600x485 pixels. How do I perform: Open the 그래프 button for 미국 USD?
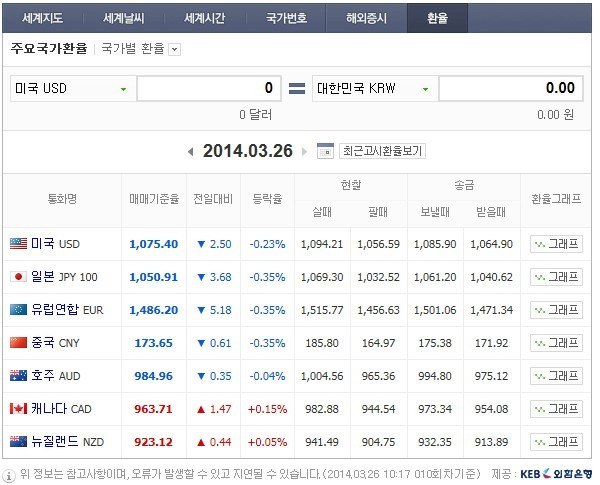click(x=556, y=244)
